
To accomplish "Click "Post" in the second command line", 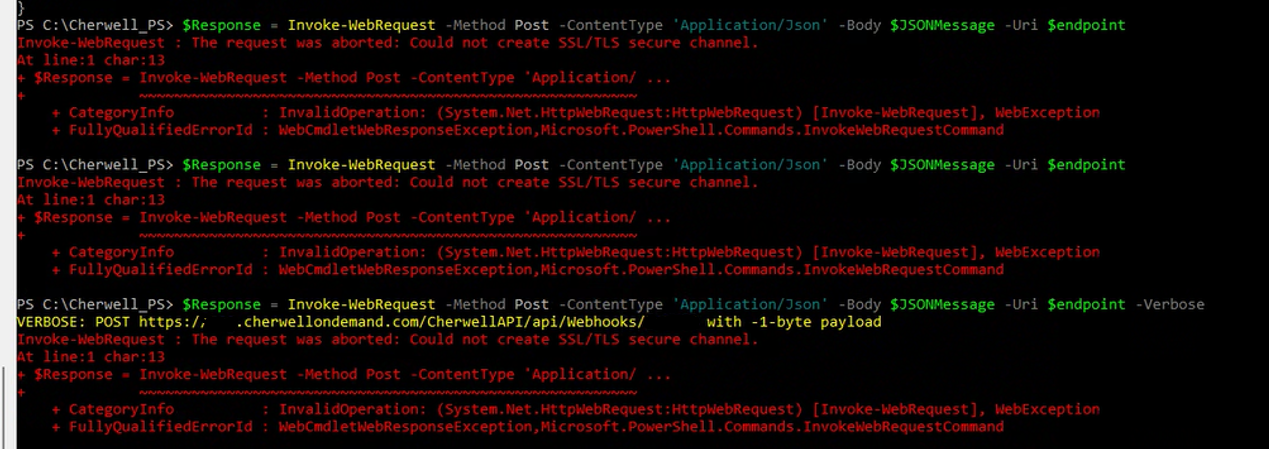I will 532,164.
